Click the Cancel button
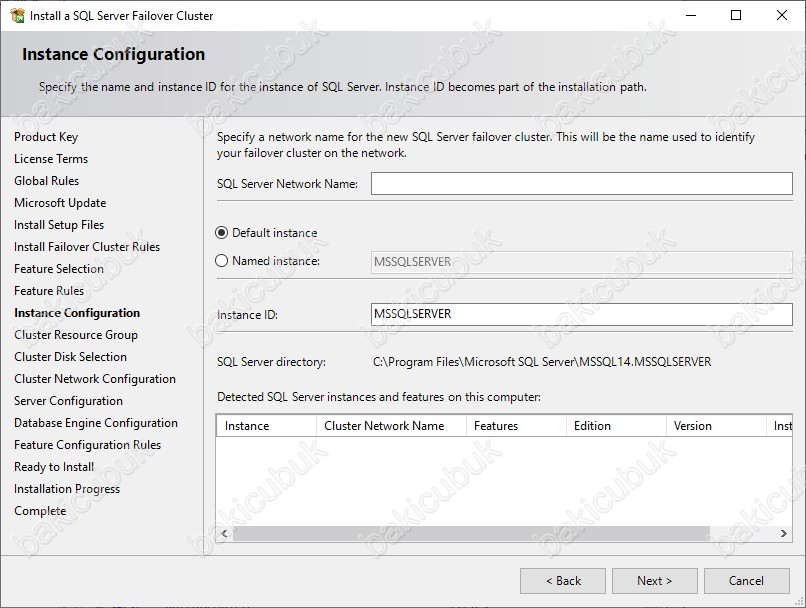Image resolution: width=806 pixels, height=608 pixels. 746,581
